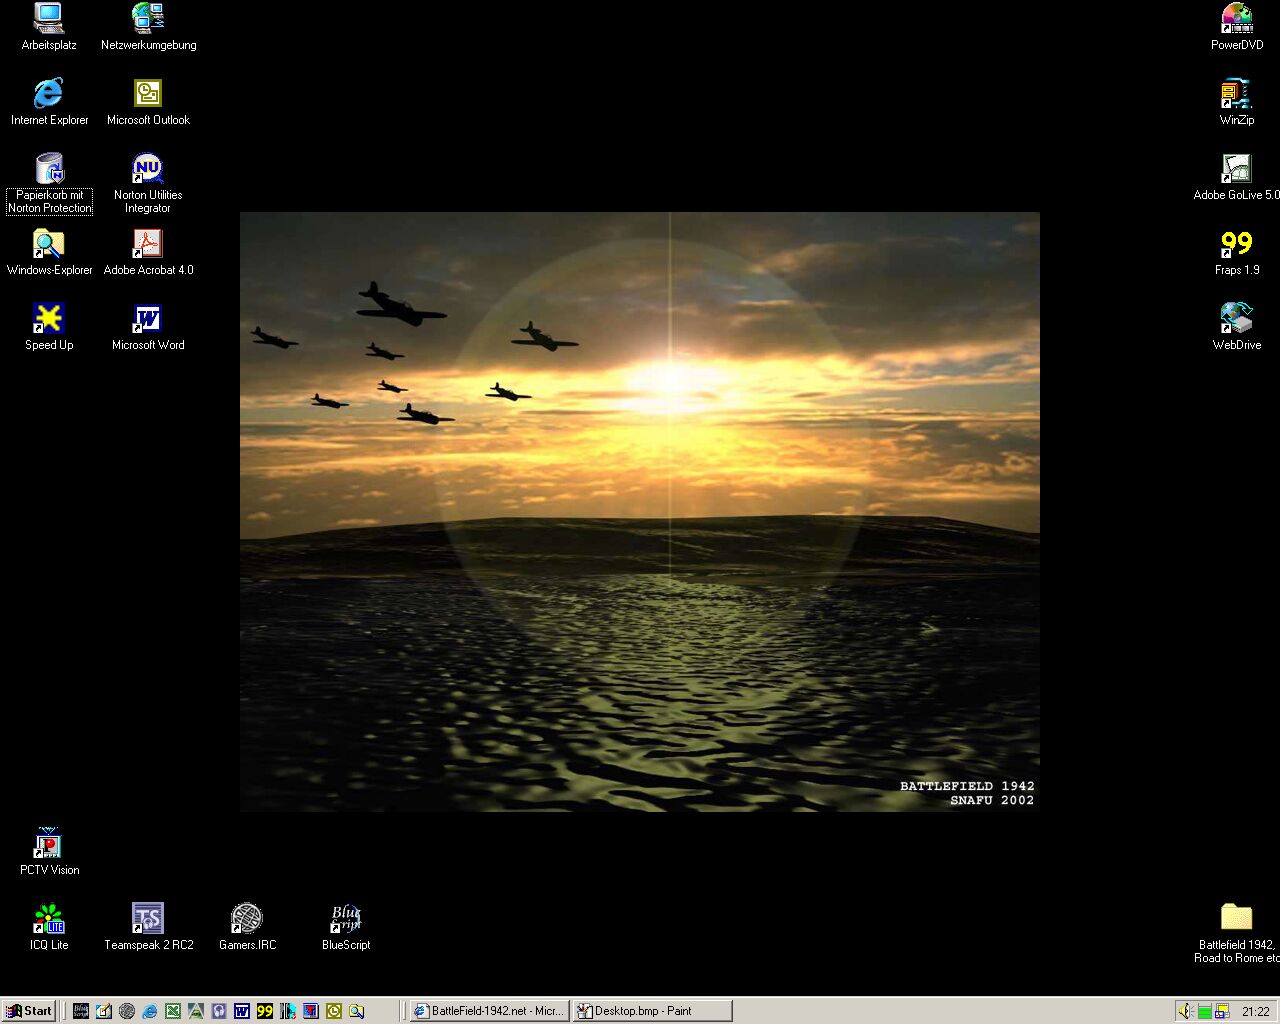Viewport: 1280px width, 1024px height.
Task: Switch to BattleField-1942.net browser taskbar button
Action: (x=489, y=1011)
